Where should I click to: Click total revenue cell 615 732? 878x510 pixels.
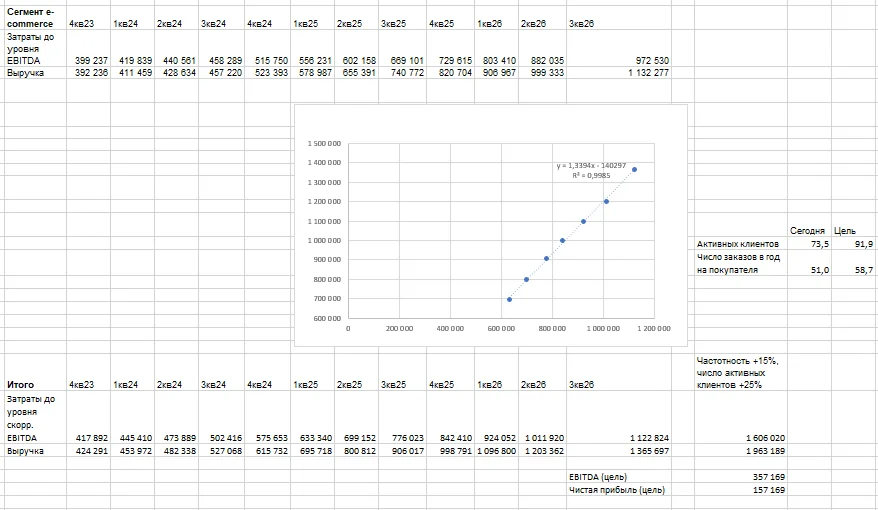click(268, 451)
